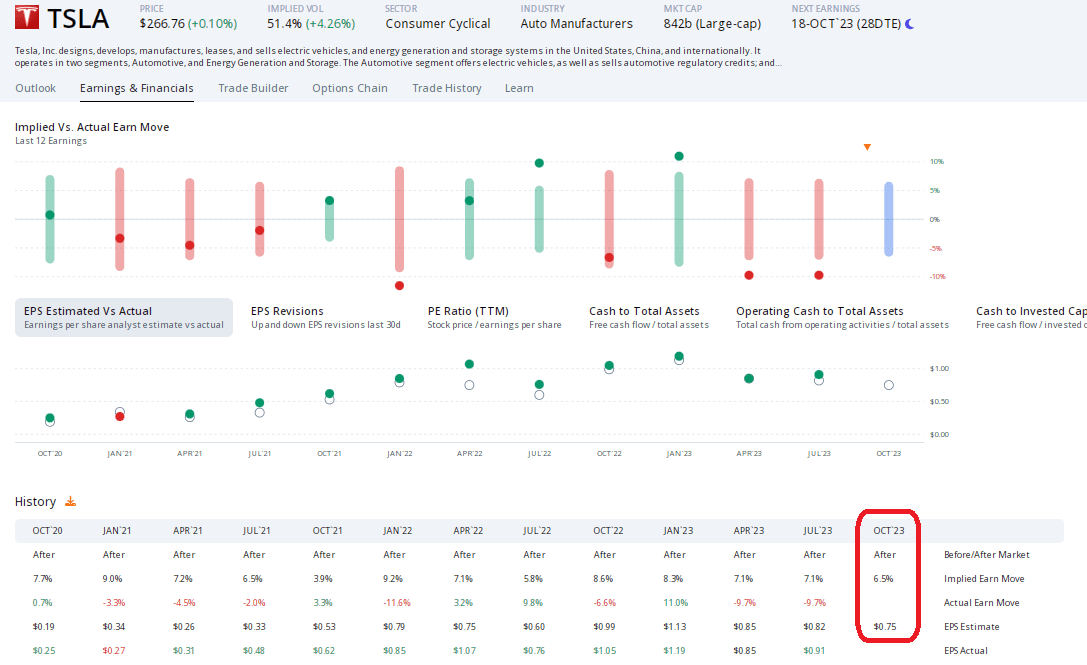Click the -6.6% actual move cell

coord(605,603)
